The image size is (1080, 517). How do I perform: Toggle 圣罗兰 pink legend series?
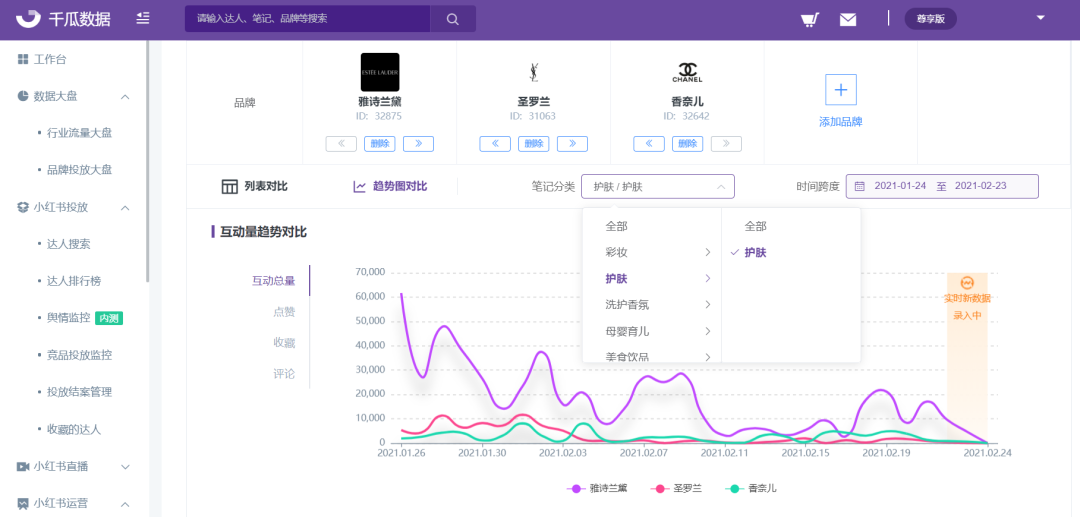676,488
